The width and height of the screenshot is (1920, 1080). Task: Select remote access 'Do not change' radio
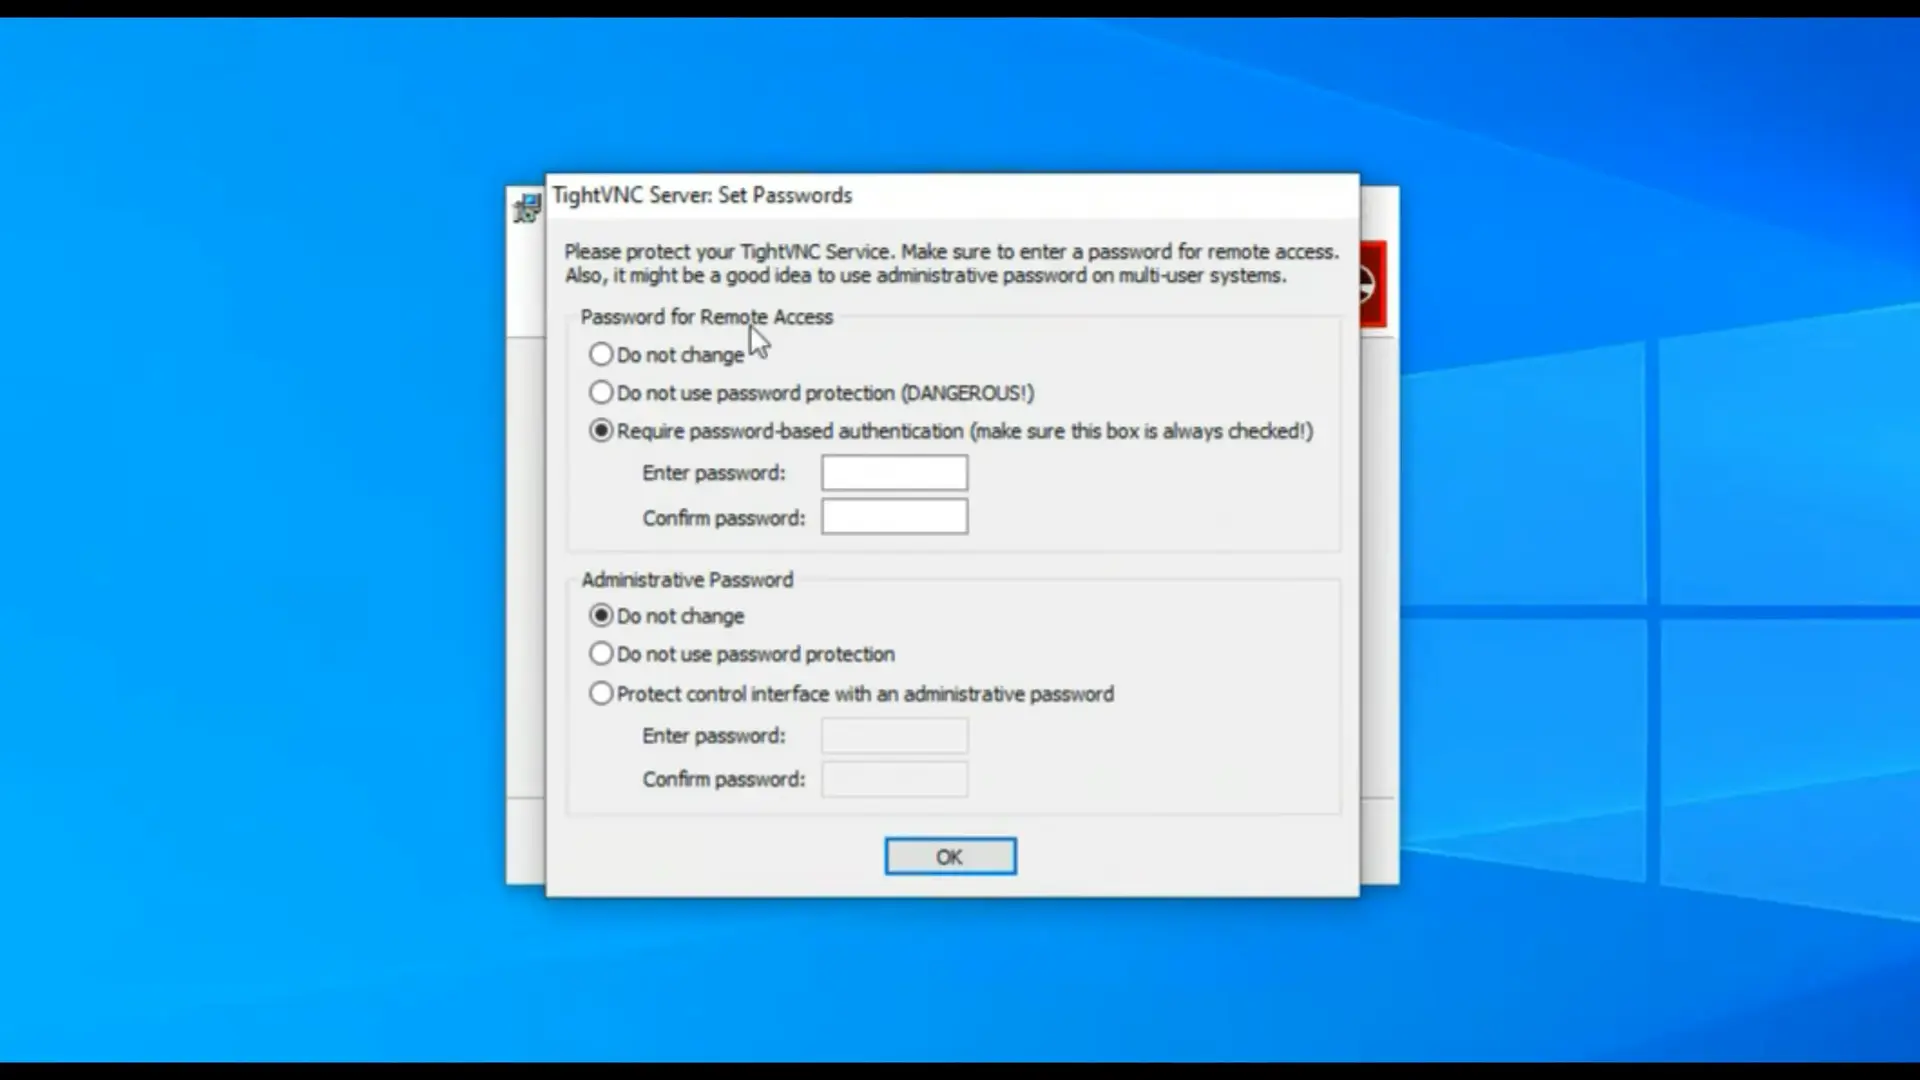pyautogui.click(x=601, y=354)
